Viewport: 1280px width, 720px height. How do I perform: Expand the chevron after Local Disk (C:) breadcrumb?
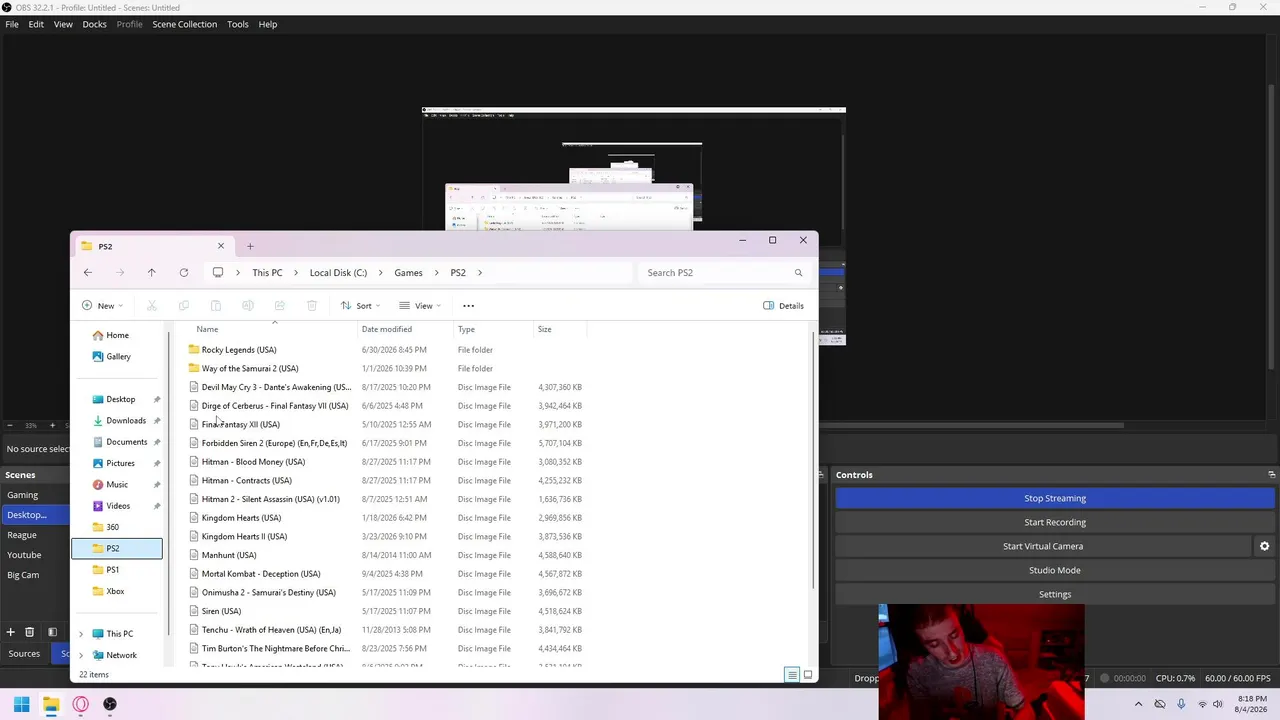point(381,273)
